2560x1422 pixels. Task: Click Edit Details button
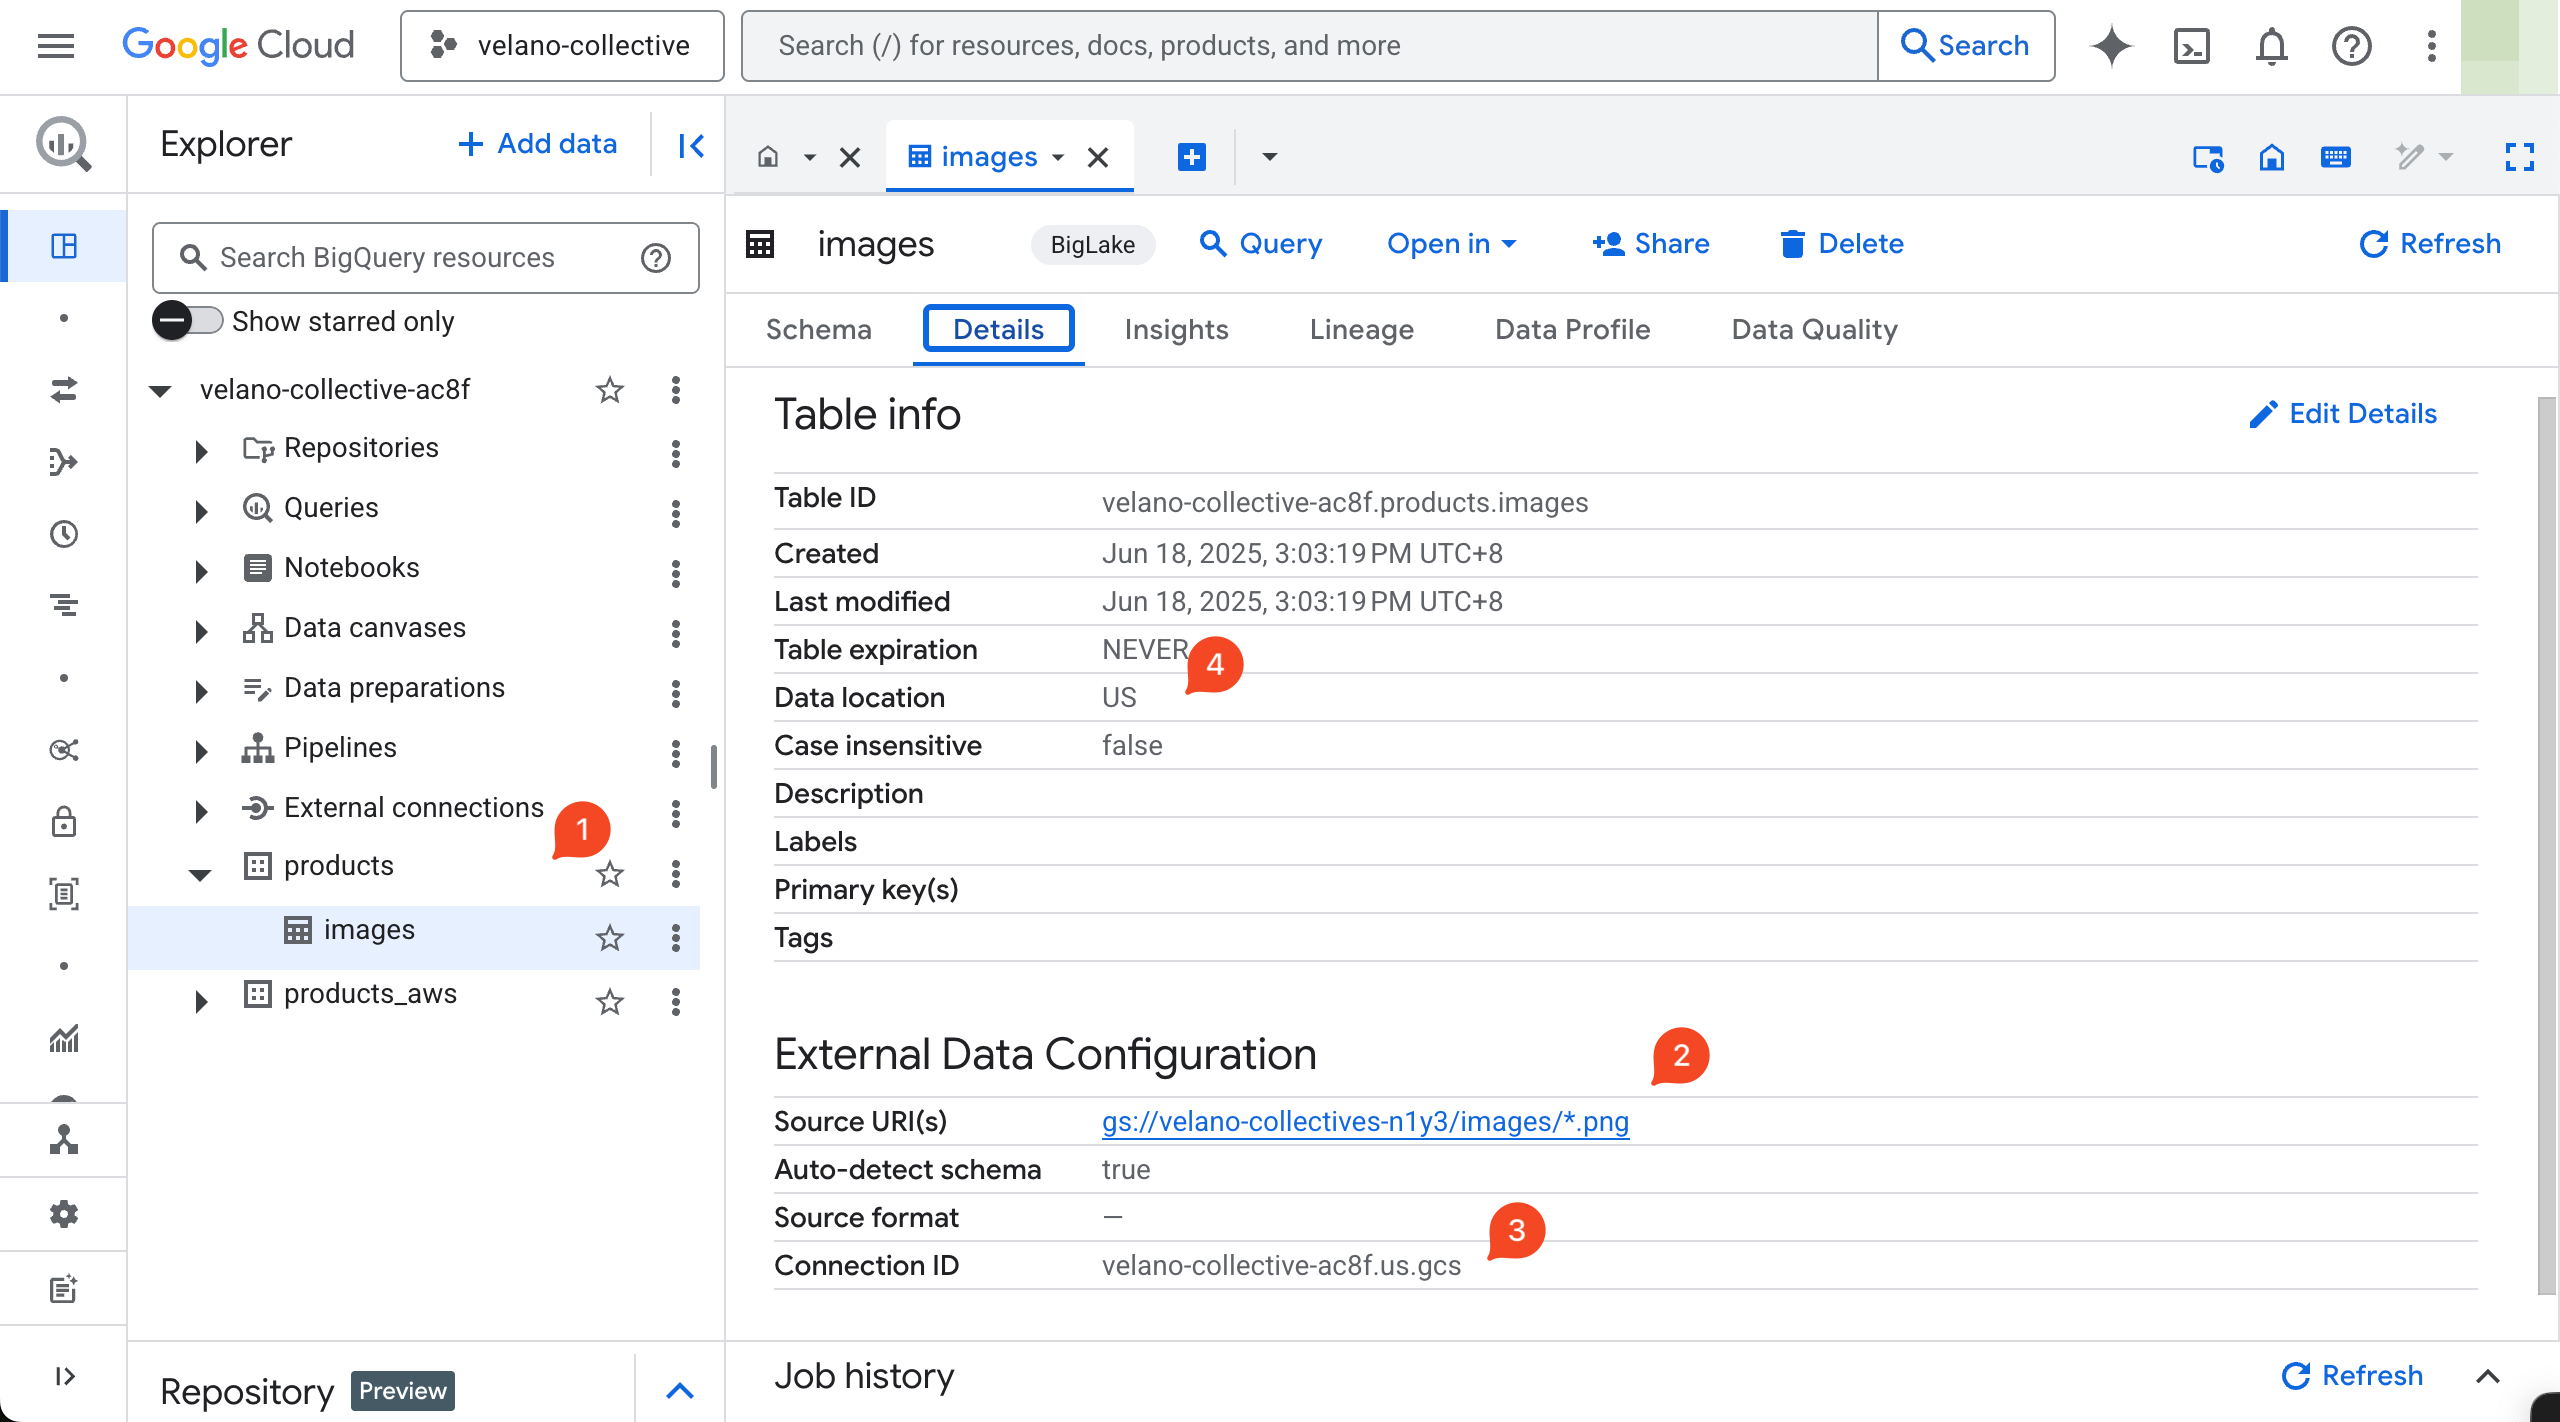(2342, 414)
